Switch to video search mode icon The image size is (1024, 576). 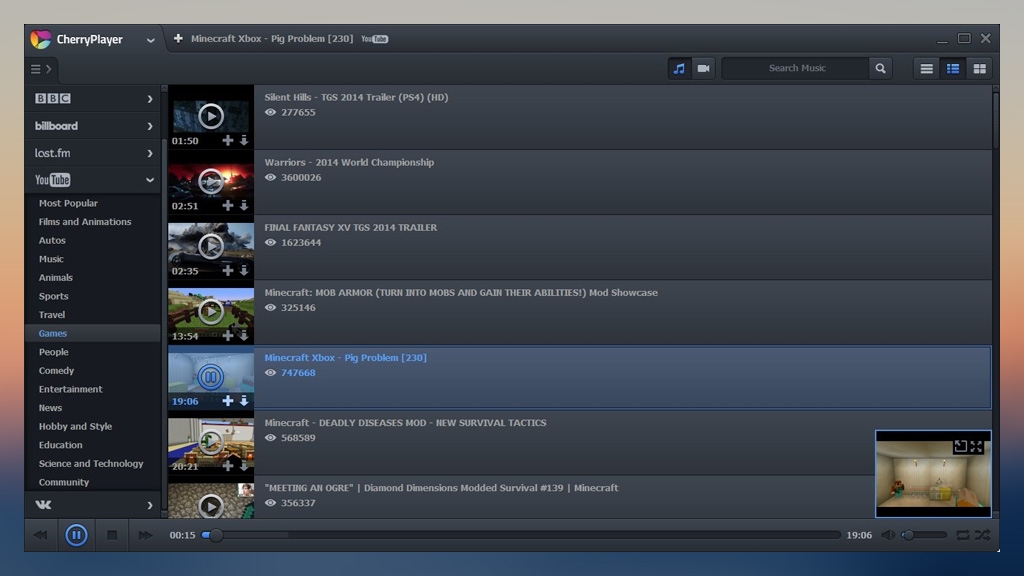703,69
